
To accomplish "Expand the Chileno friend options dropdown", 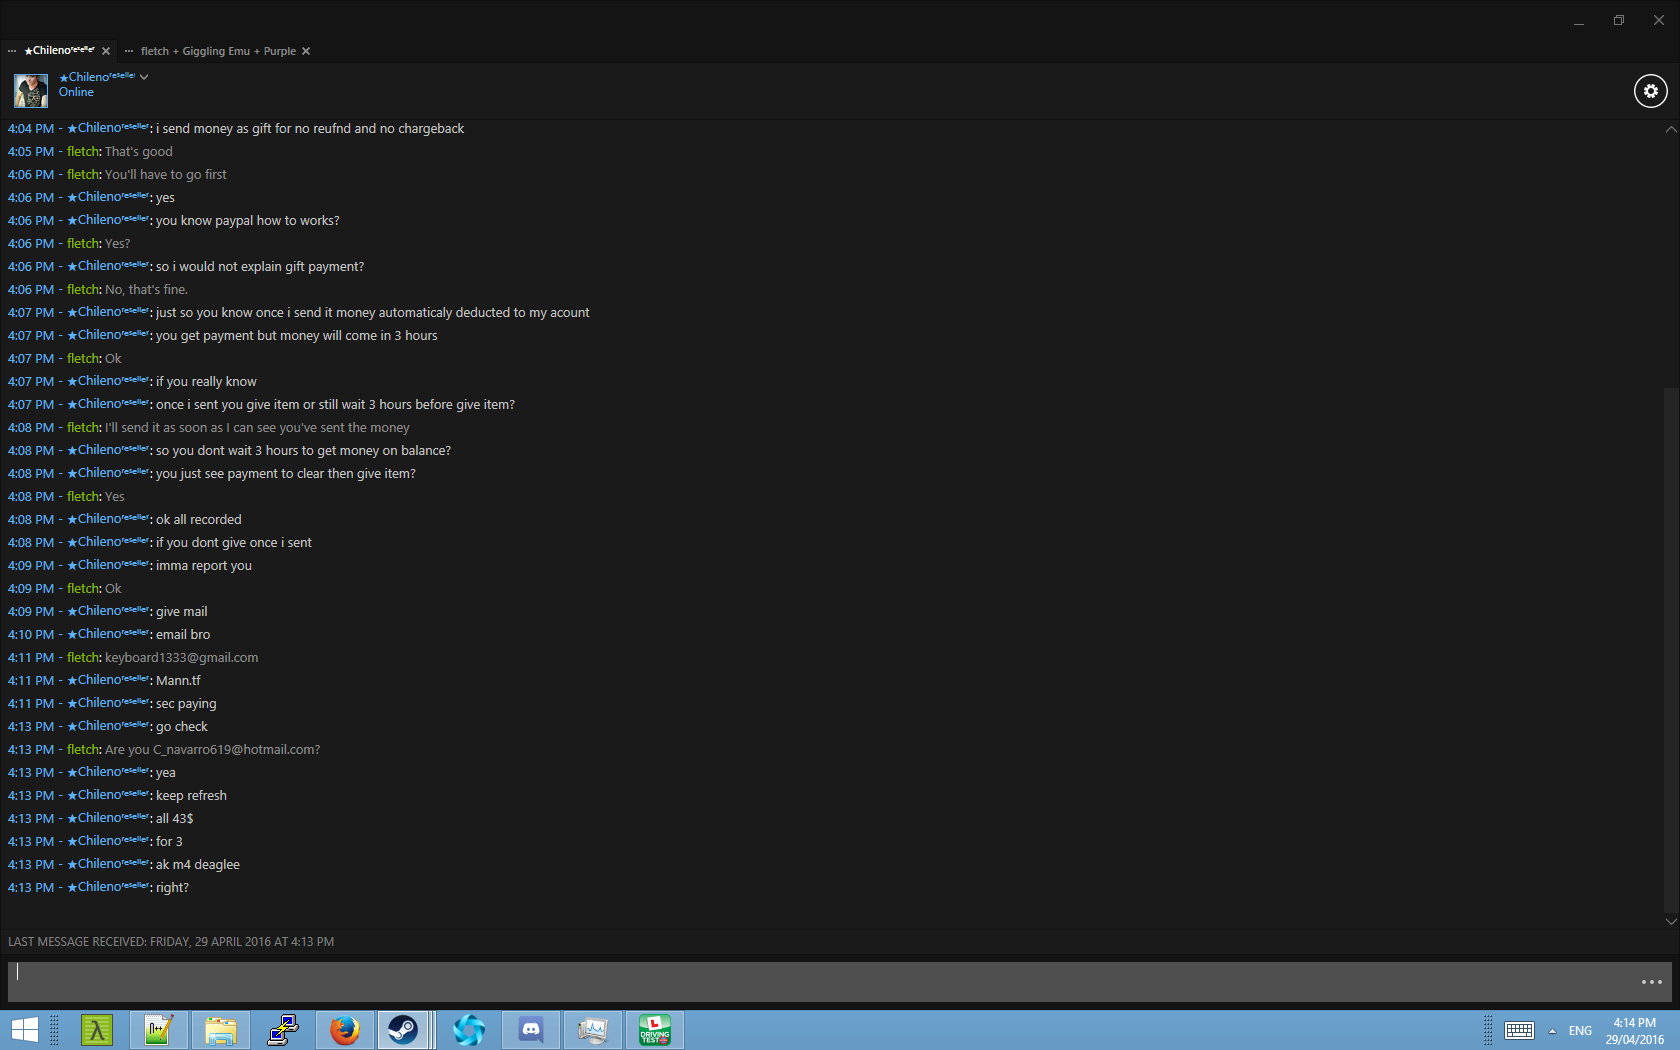I will tap(144, 77).
